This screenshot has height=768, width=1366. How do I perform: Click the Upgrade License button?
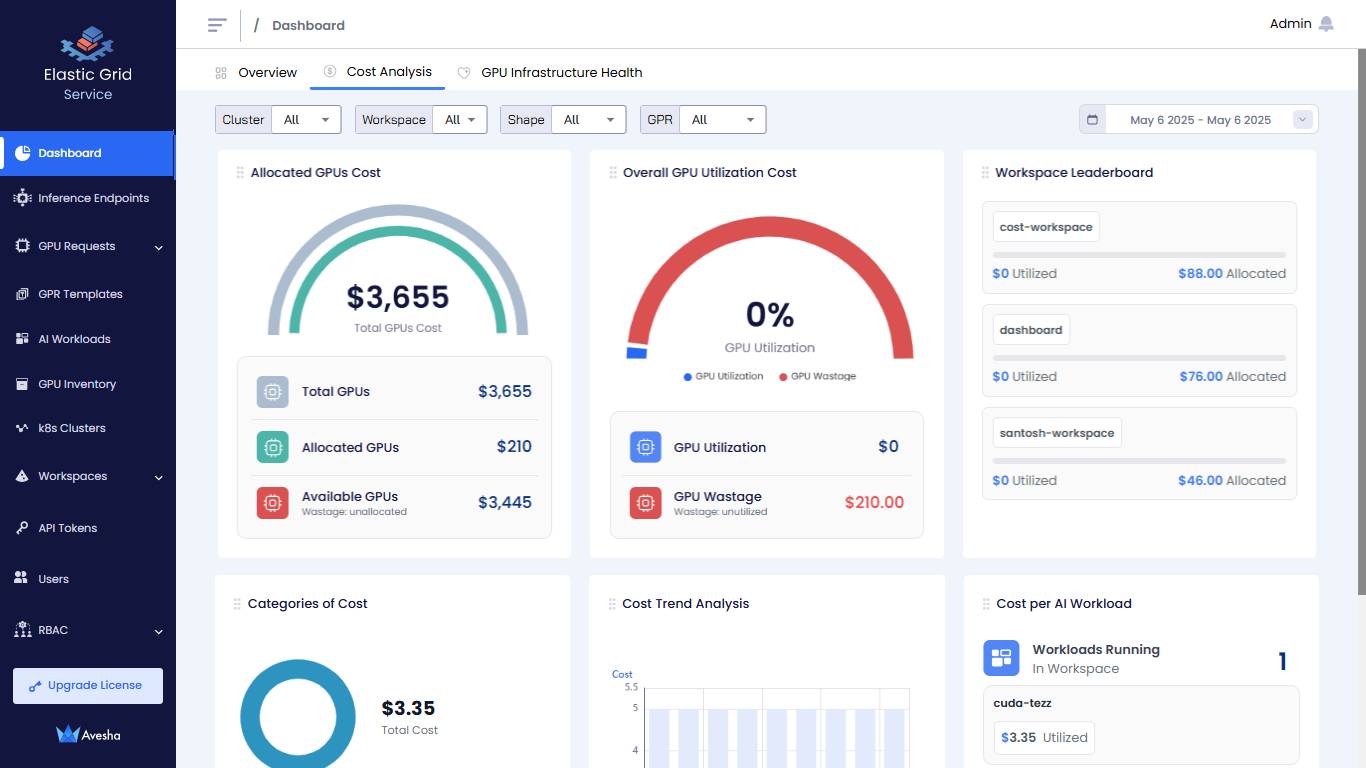[88, 686]
